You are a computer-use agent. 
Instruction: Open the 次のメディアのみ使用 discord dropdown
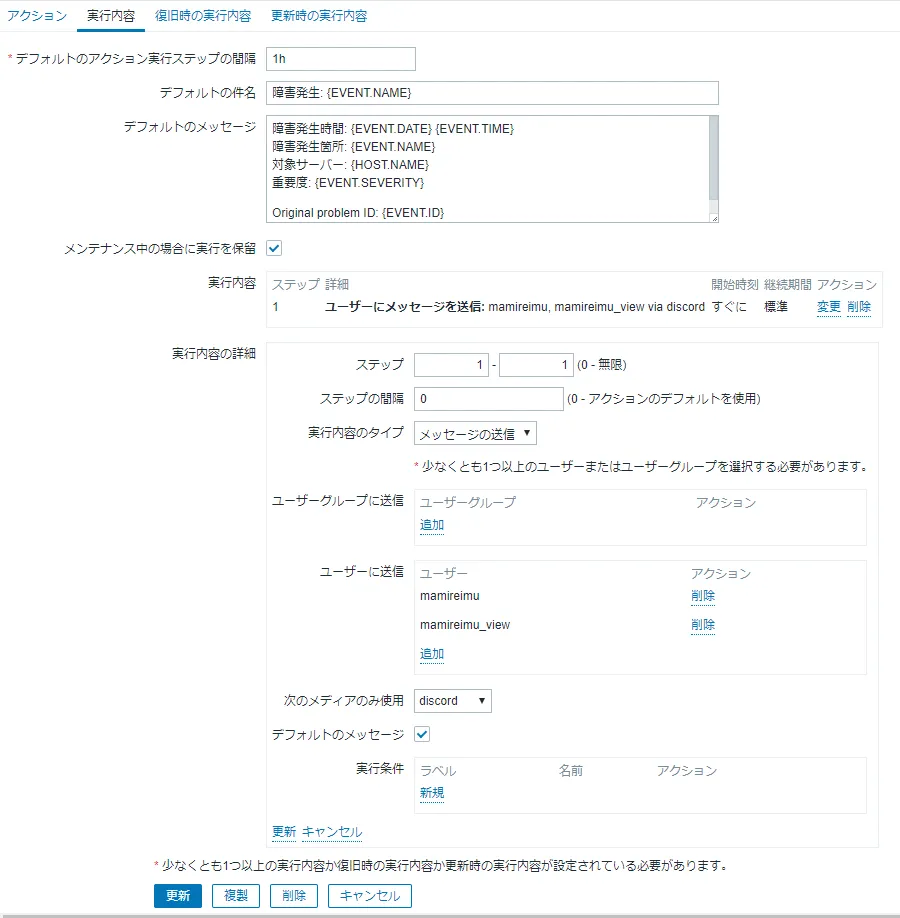click(453, 701)
